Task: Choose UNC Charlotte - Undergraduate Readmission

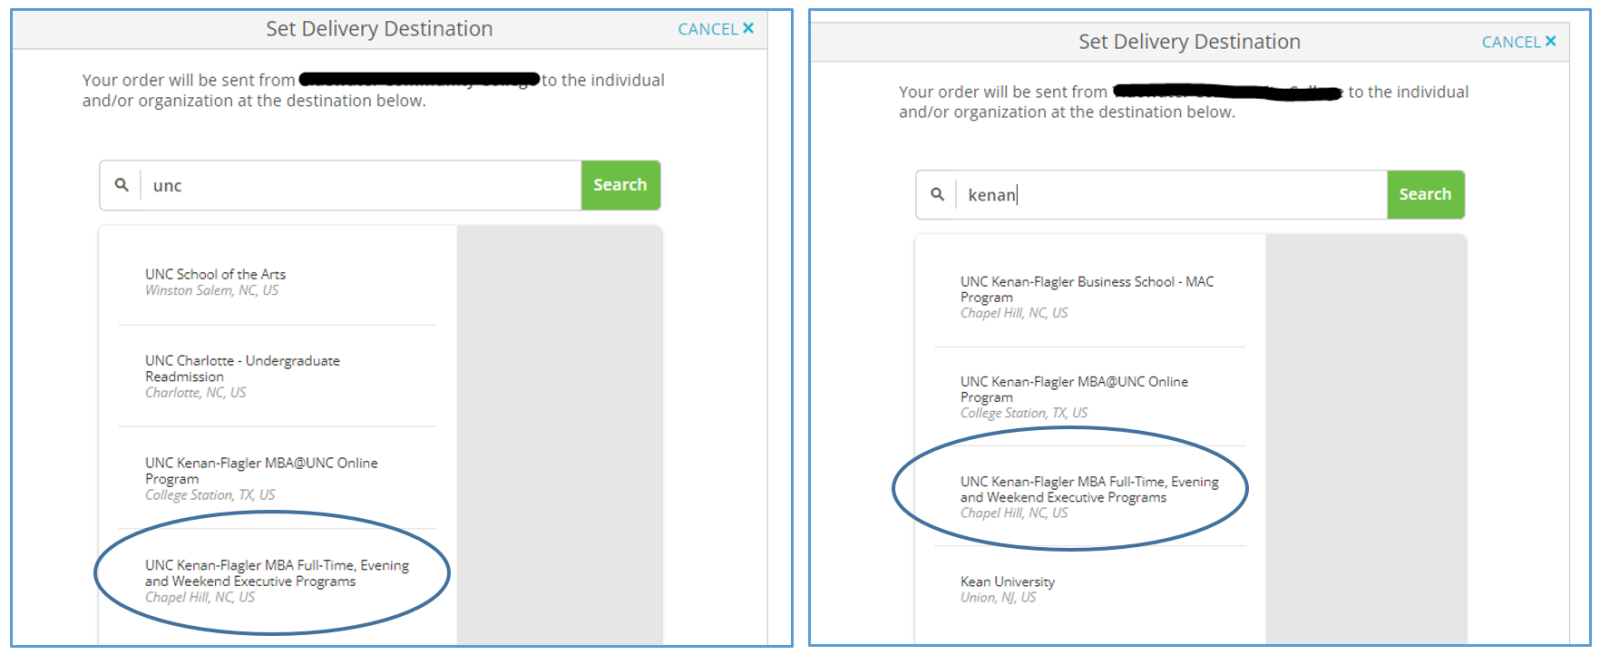Action: pyautogui.click(x=242, y=368)
